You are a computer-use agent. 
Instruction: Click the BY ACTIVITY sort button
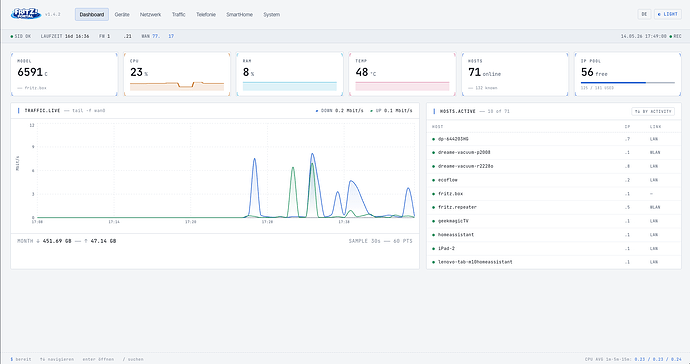[653, 111]
